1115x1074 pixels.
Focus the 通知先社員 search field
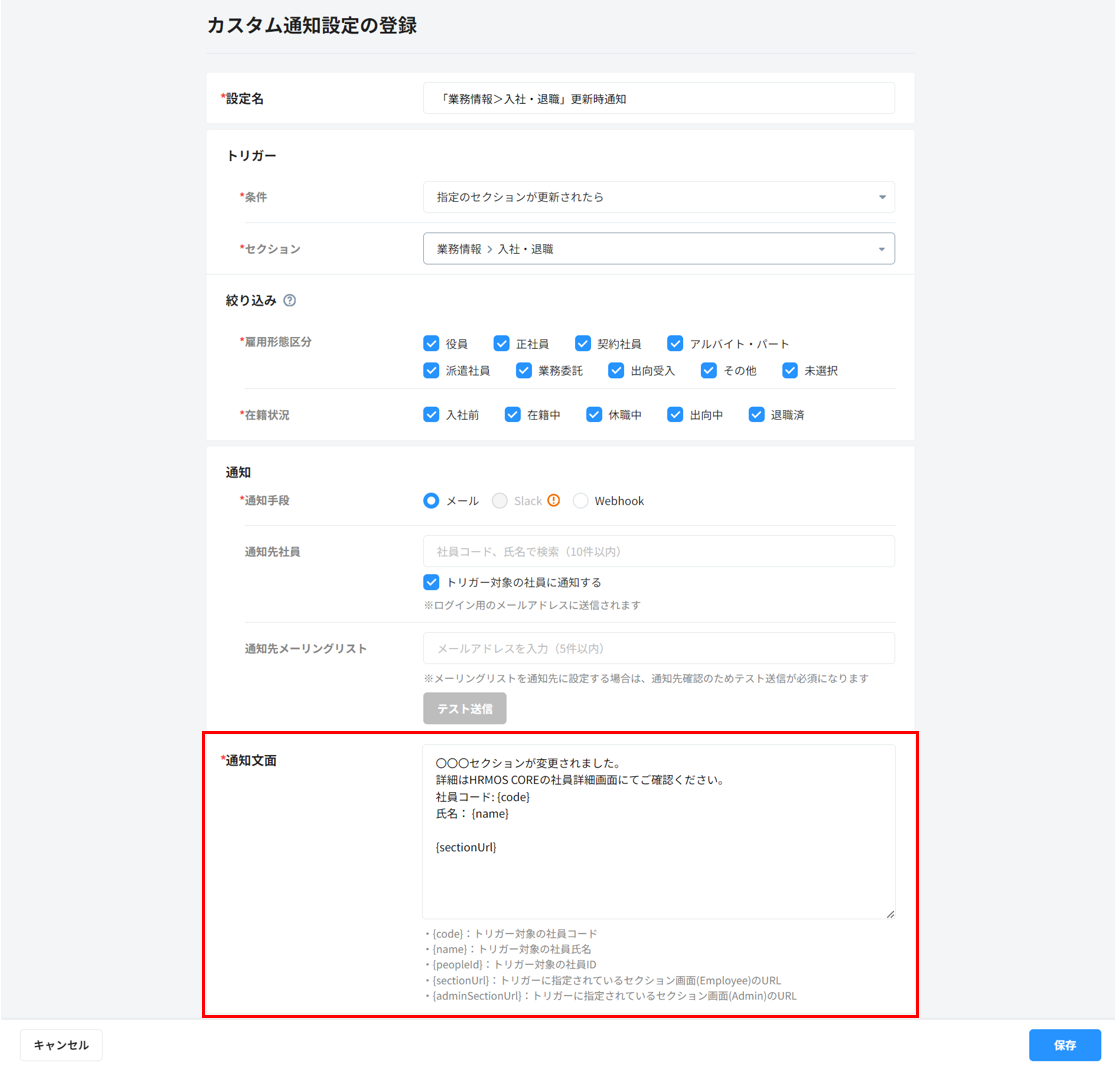point(658,551)
